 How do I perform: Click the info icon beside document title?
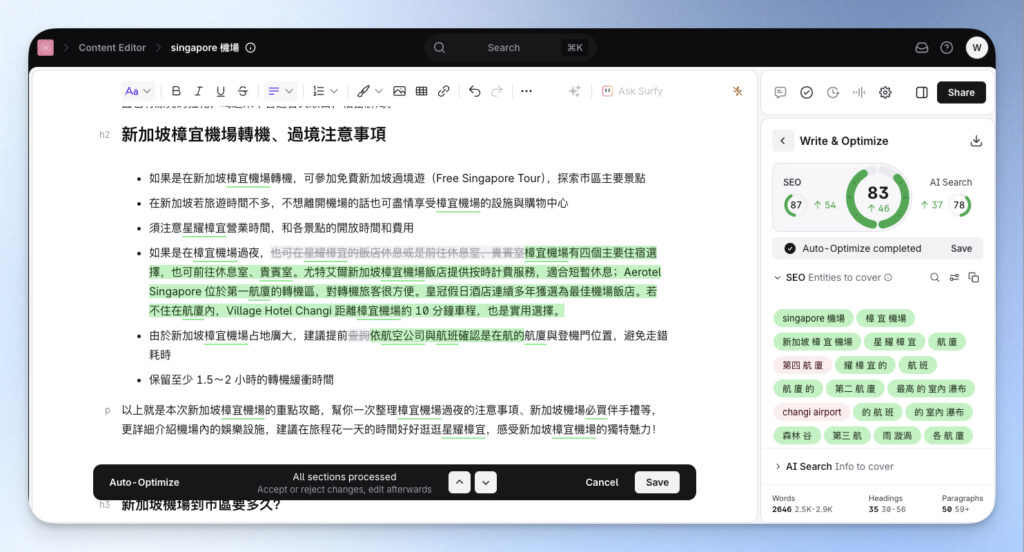(x=250, y=48)
